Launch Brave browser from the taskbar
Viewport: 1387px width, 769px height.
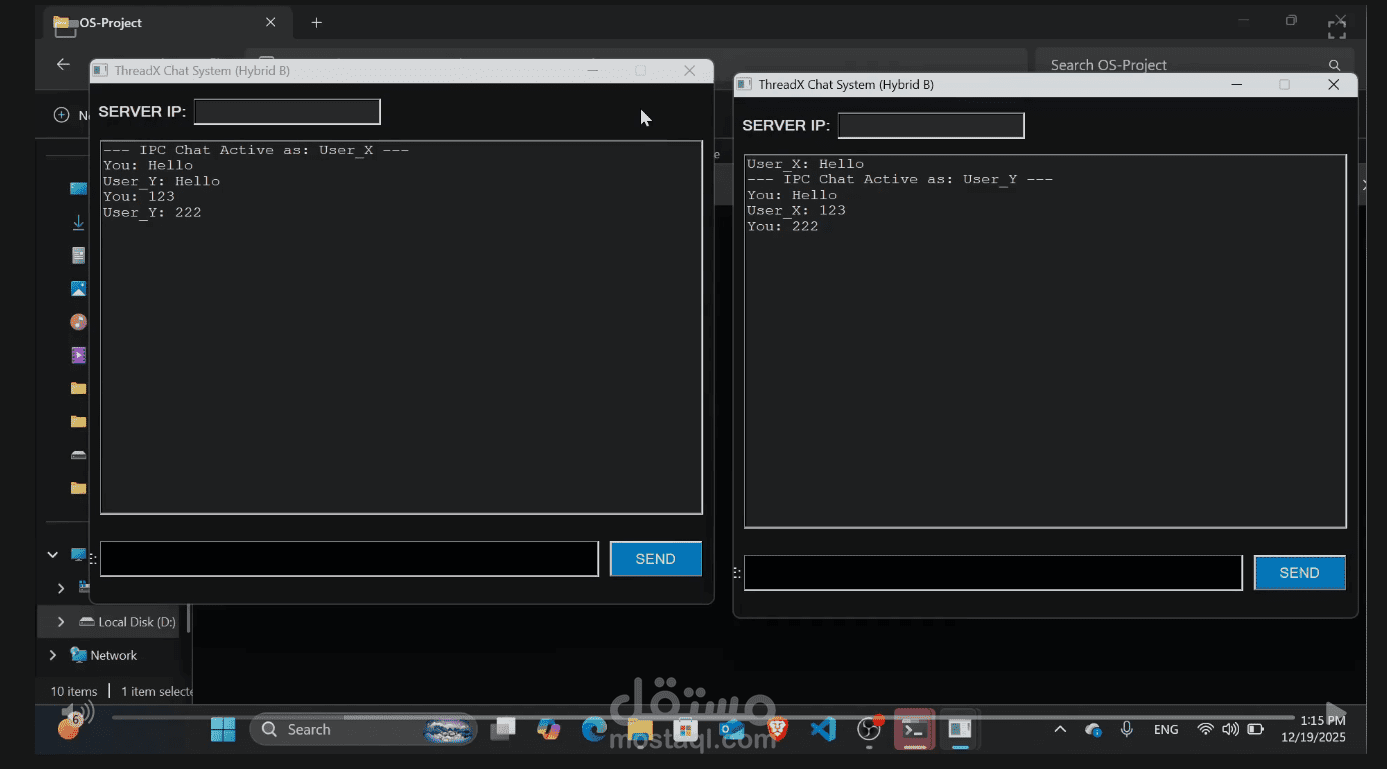(x=775, y=729)
